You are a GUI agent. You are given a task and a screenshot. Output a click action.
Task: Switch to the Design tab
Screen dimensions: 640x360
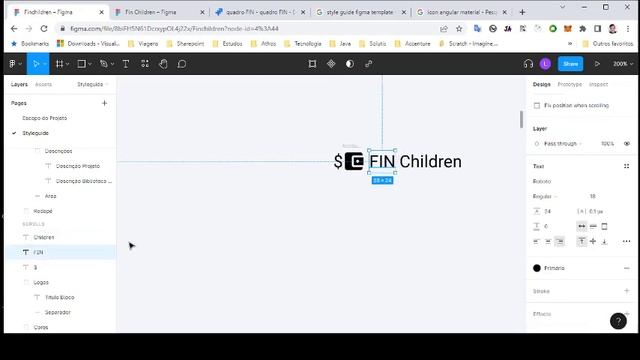542,84
